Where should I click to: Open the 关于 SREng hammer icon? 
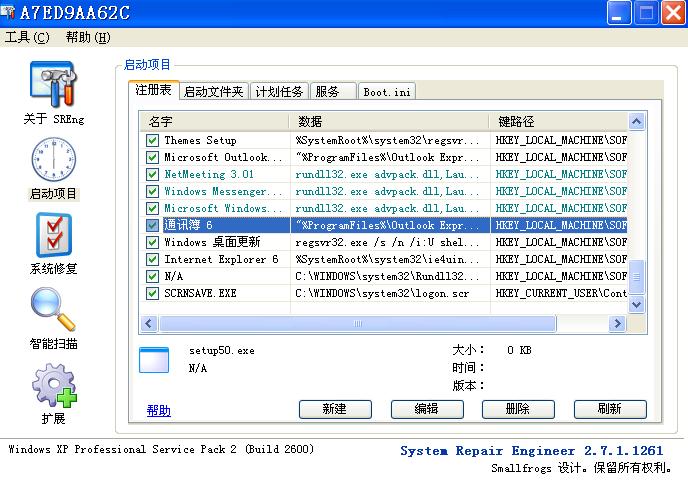(x=53, y=85)
